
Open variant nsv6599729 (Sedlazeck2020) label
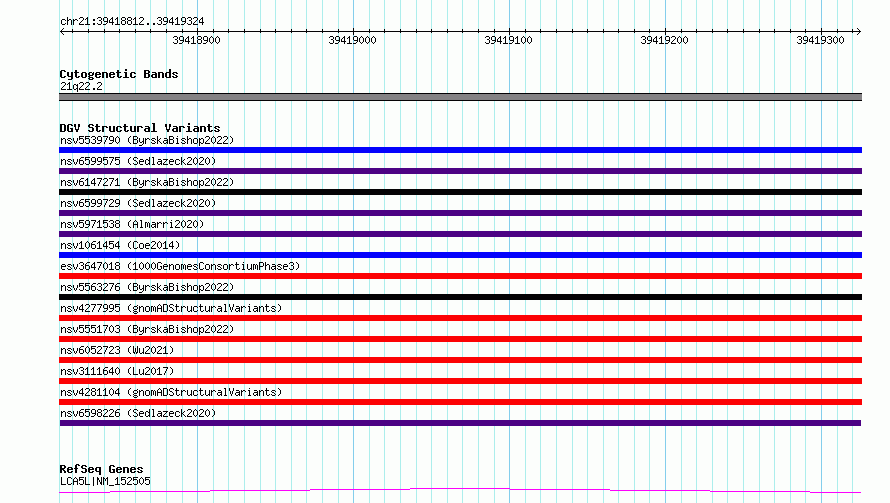pos(138,203)
